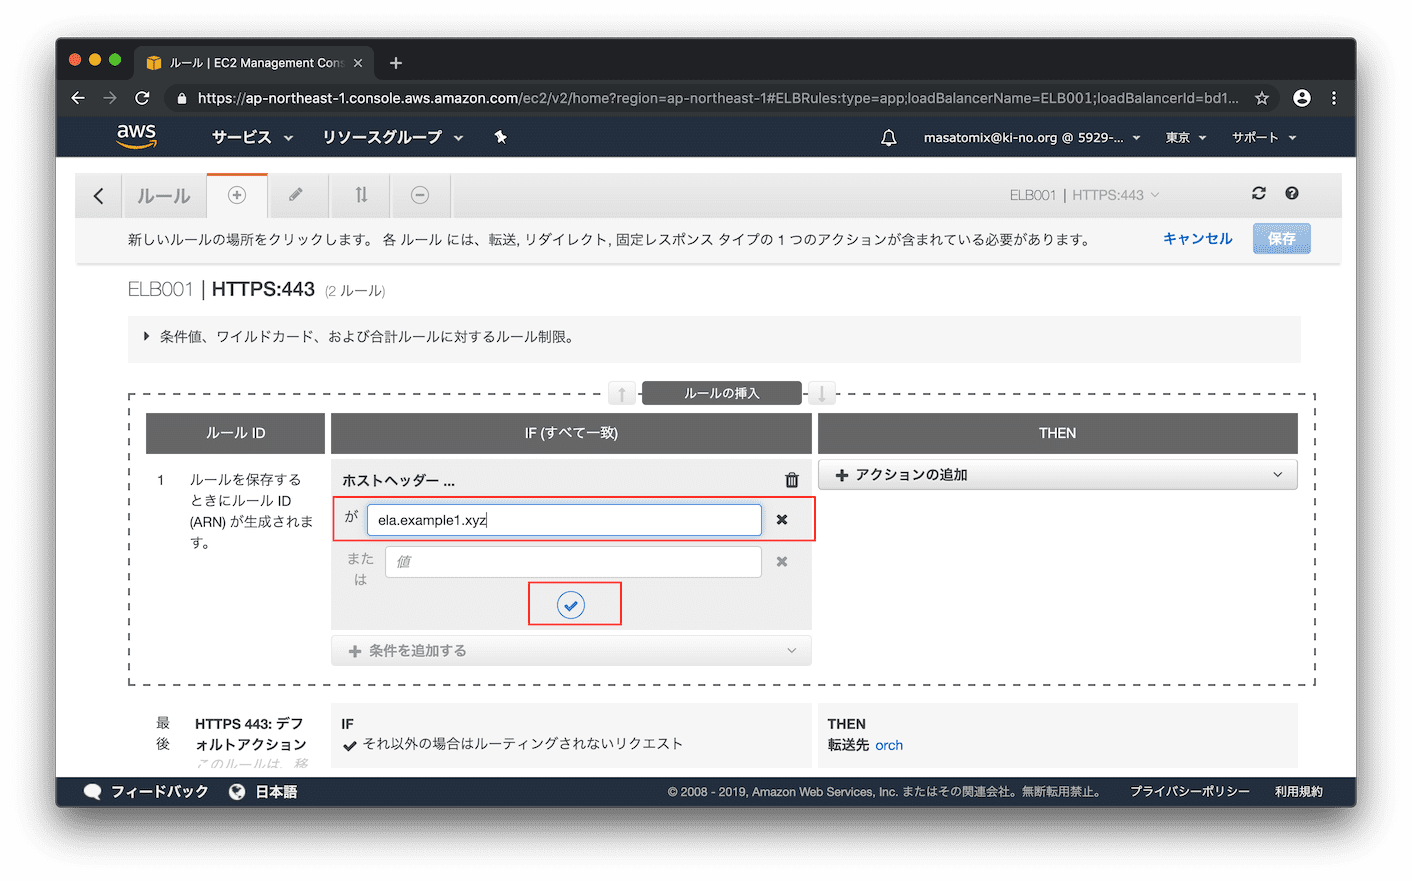Click the browser address bar URL
The image size is (1412, 881).
[718, 98]
